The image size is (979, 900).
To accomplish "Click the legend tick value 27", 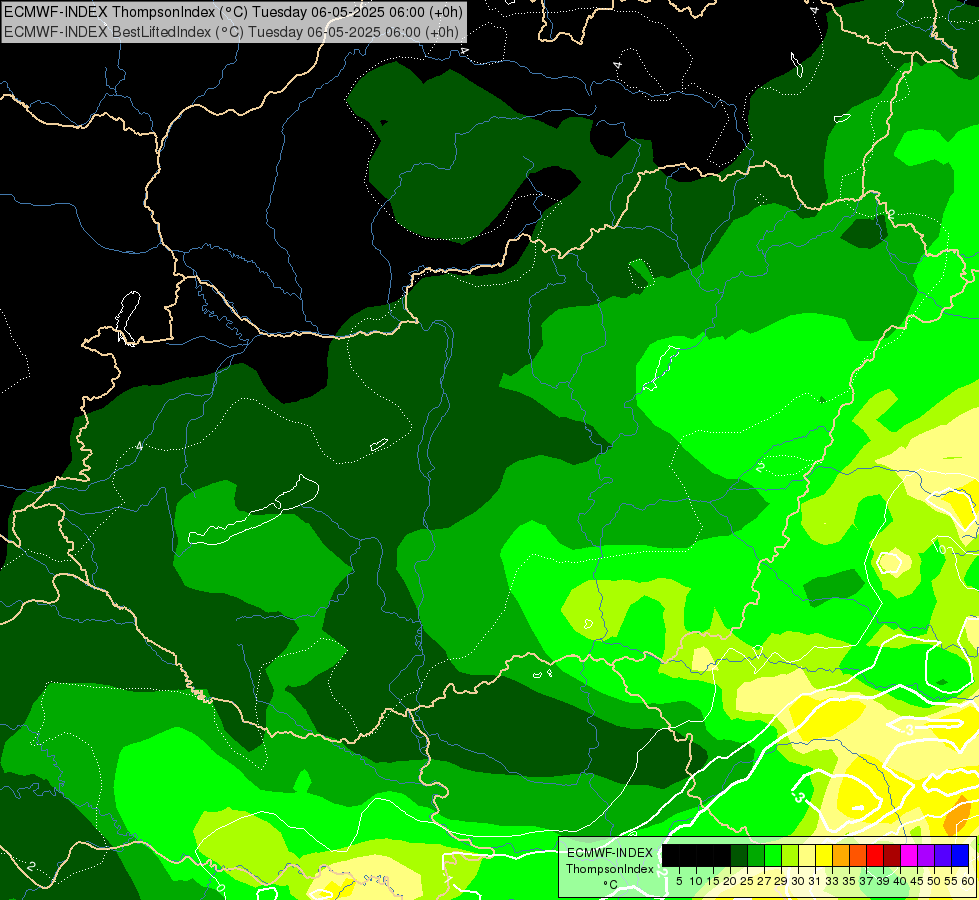I will (x=764, y=881).
